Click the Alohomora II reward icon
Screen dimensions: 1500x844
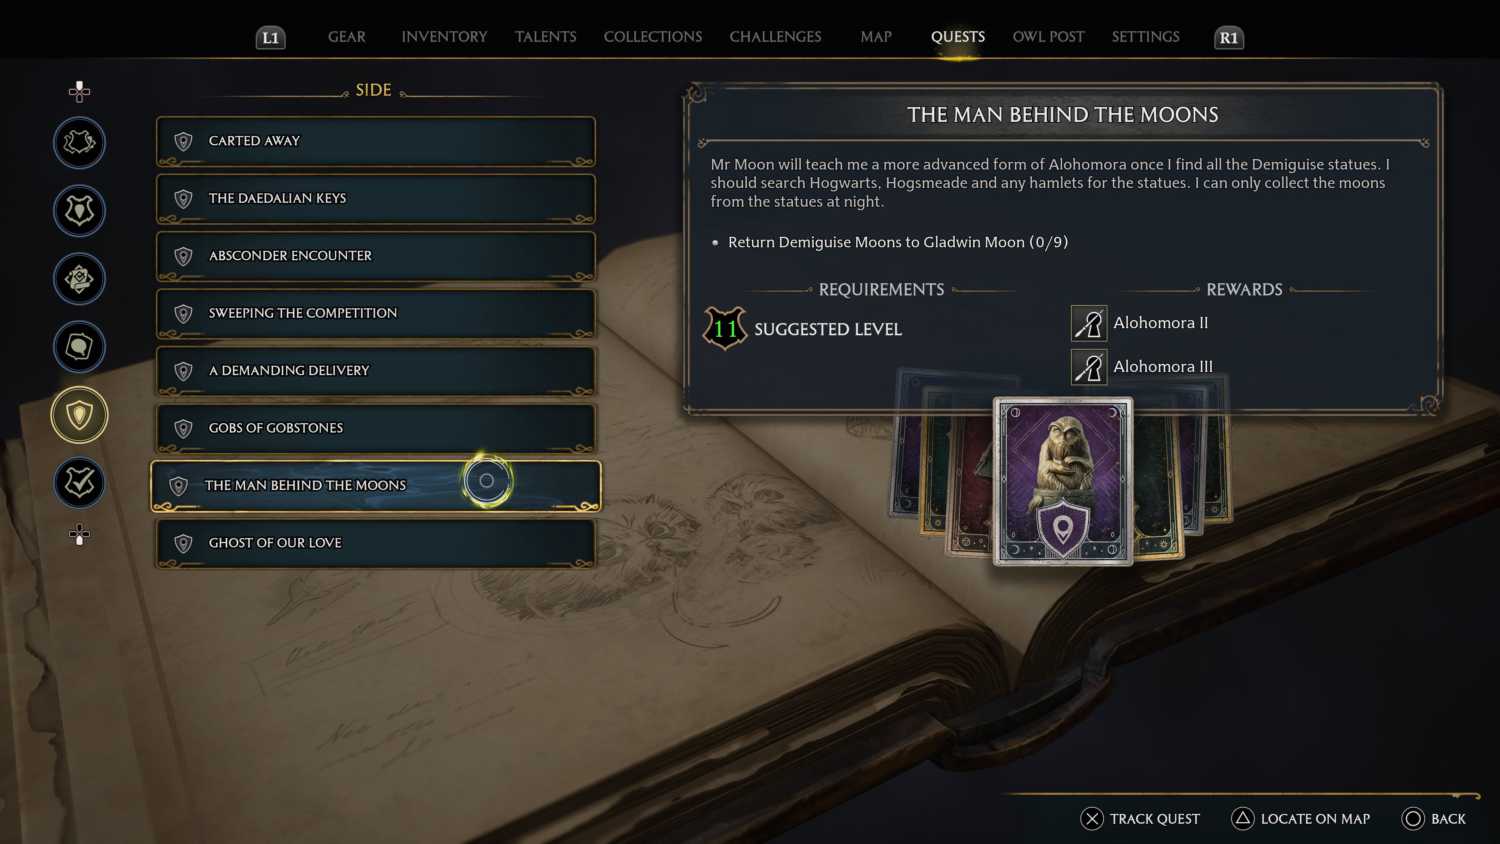[1089, 323]
